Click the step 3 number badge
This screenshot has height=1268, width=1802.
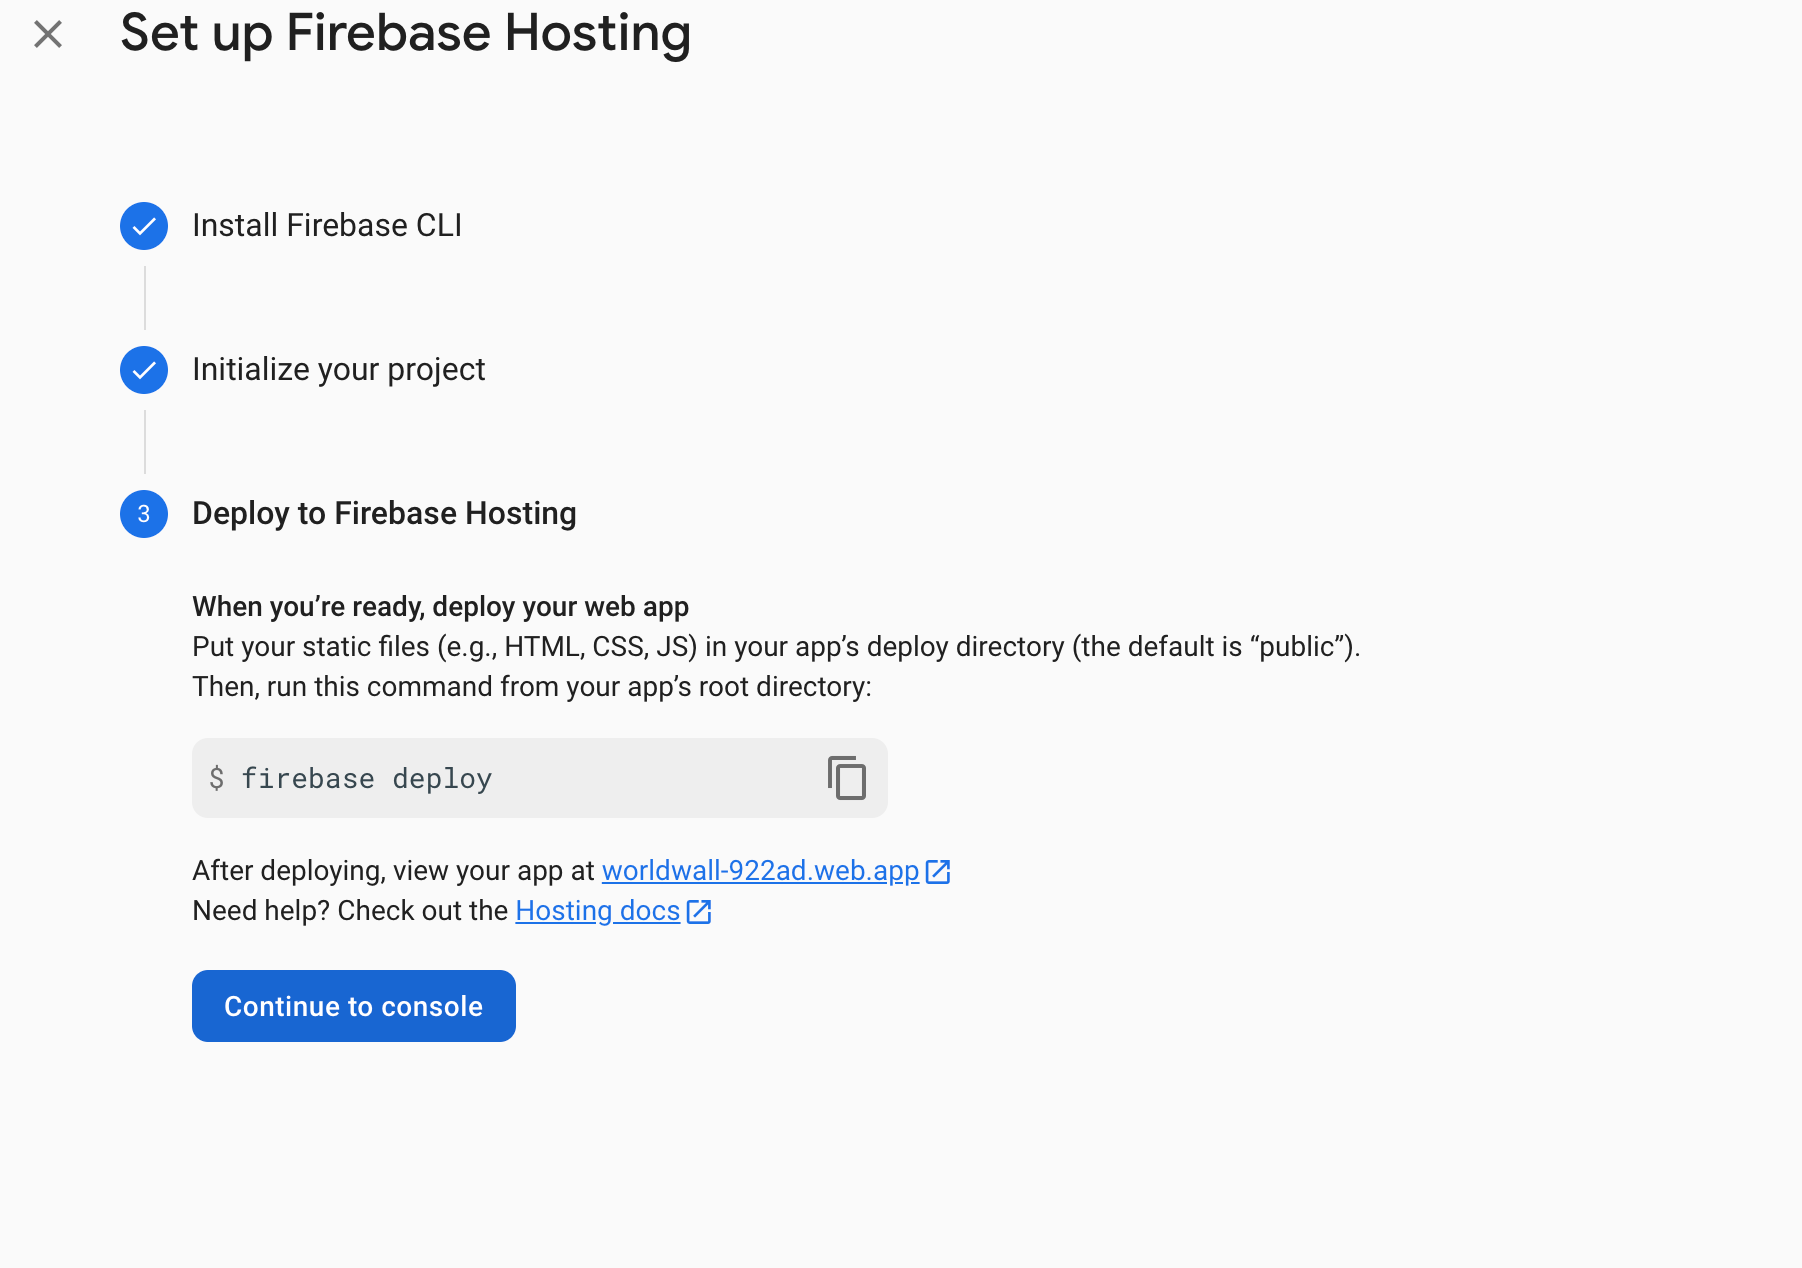[x=144, y=514]
